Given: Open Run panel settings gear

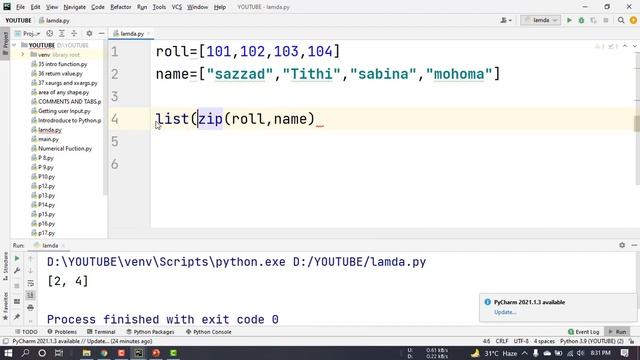Looking at the screenshot, I should coord(622,245).
